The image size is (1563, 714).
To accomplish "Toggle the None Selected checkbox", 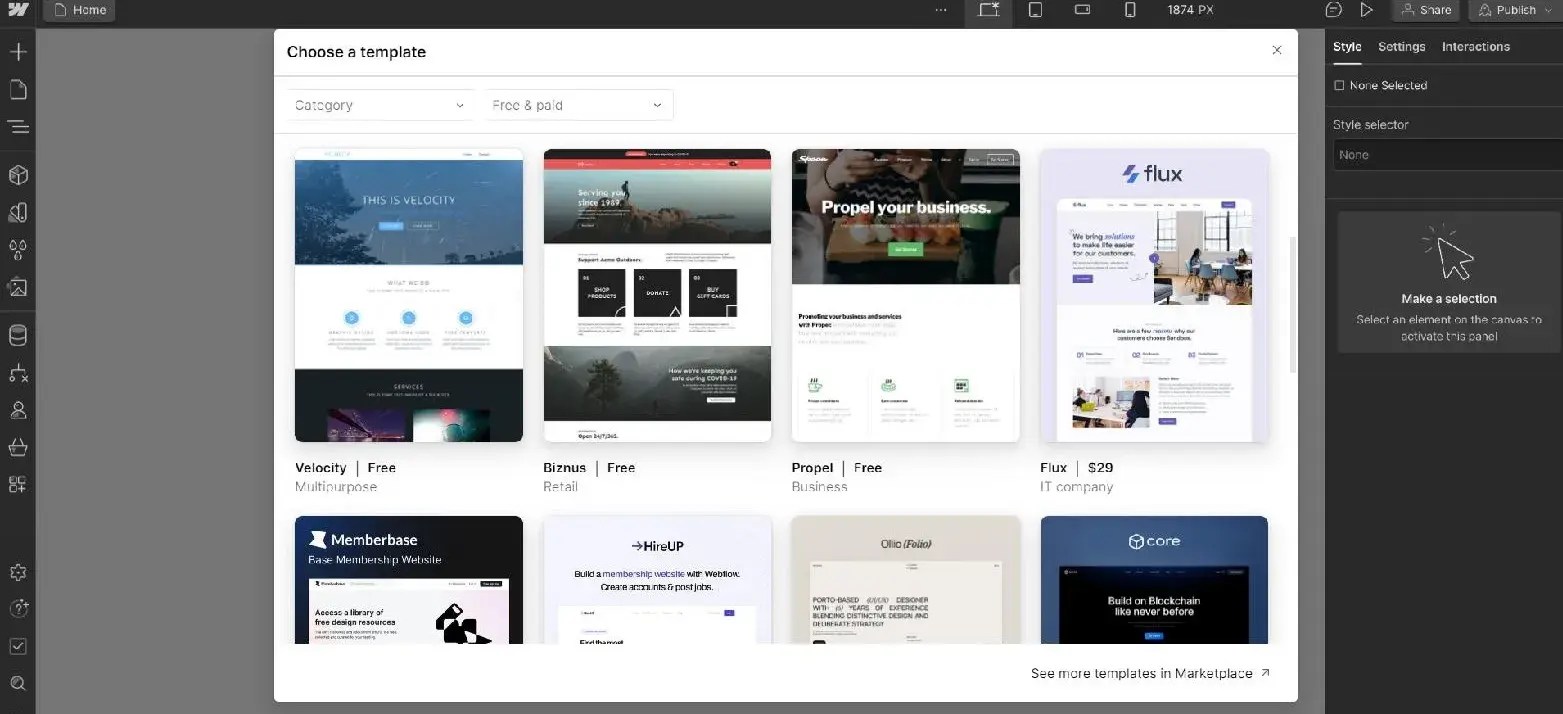I will click(1339, 85).
